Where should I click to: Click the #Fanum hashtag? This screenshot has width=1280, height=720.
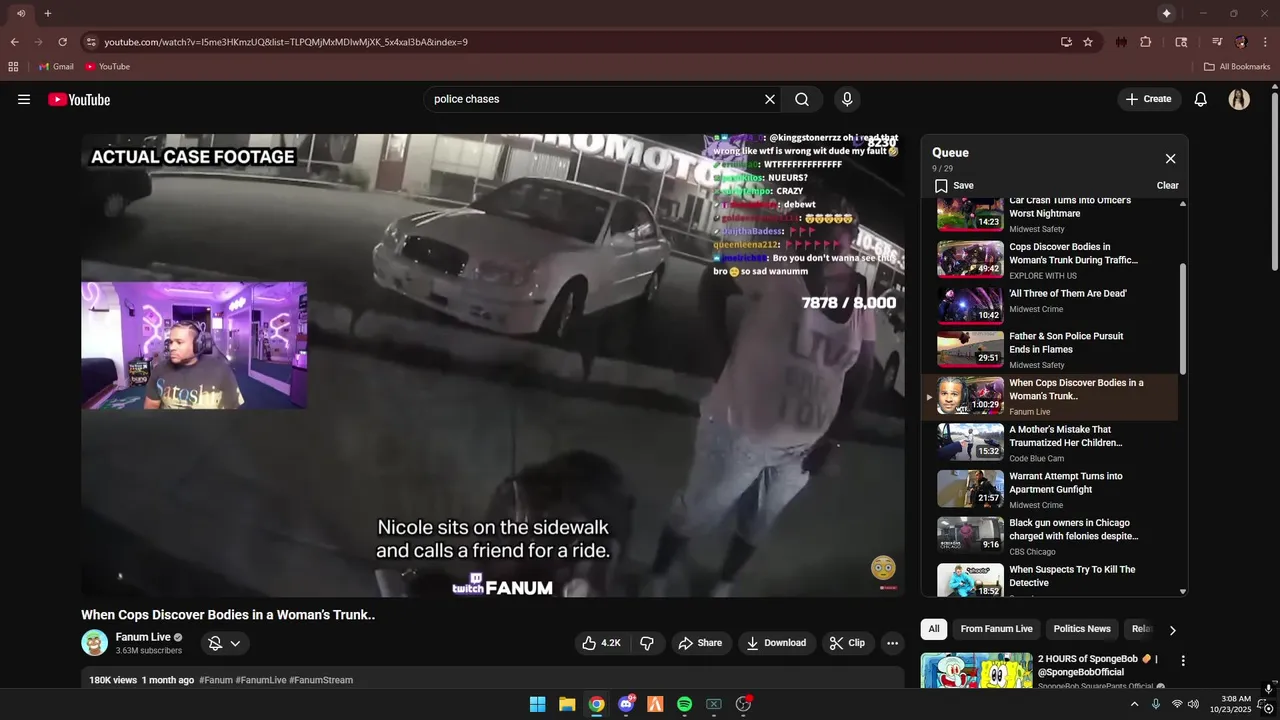216,680
